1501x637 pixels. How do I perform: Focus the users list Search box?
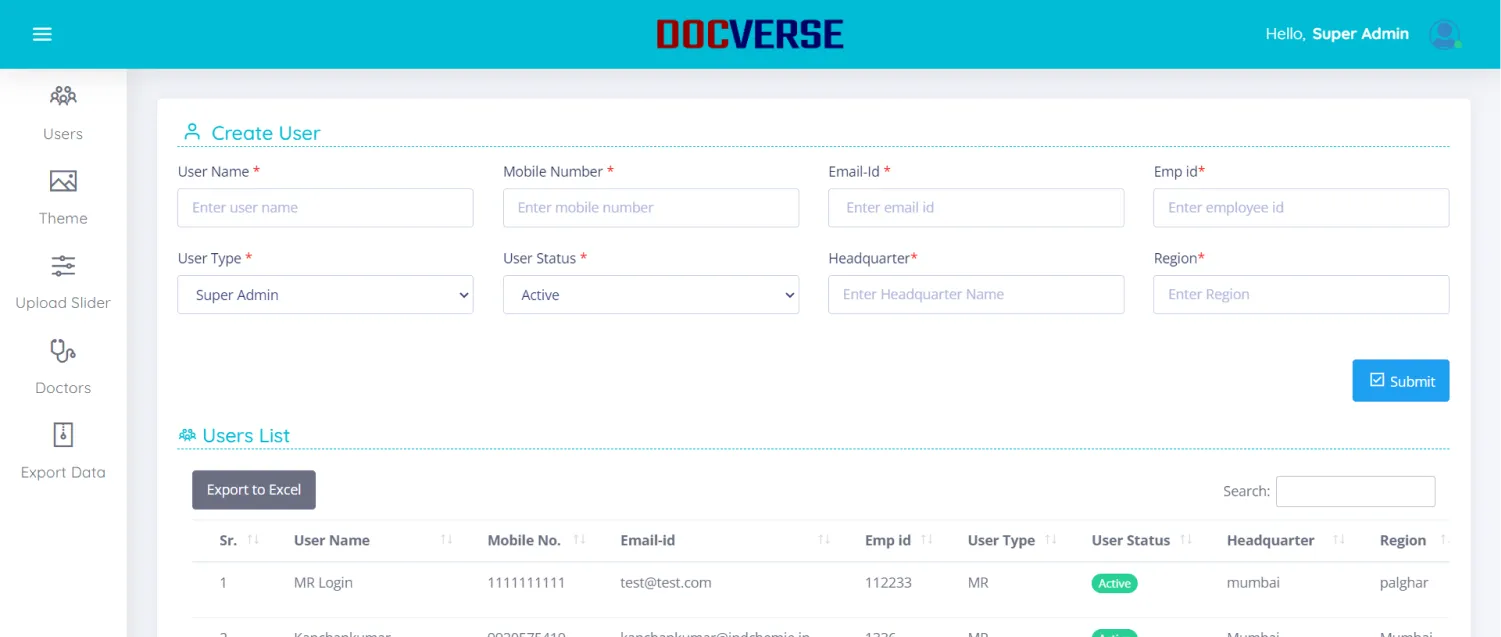pos(1356,491)
